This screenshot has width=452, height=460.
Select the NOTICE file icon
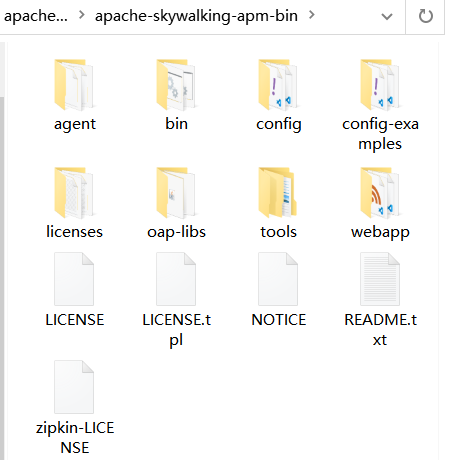tap(278, 279)
